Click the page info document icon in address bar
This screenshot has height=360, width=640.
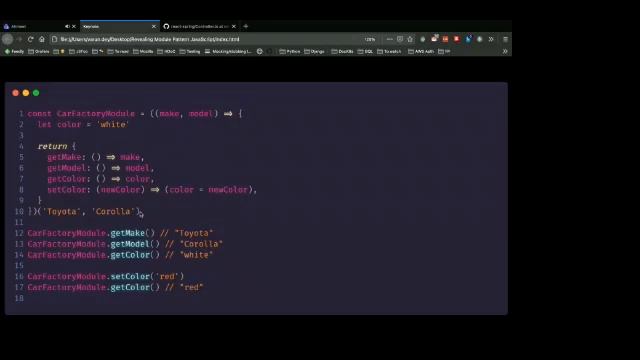coord(54,39)
